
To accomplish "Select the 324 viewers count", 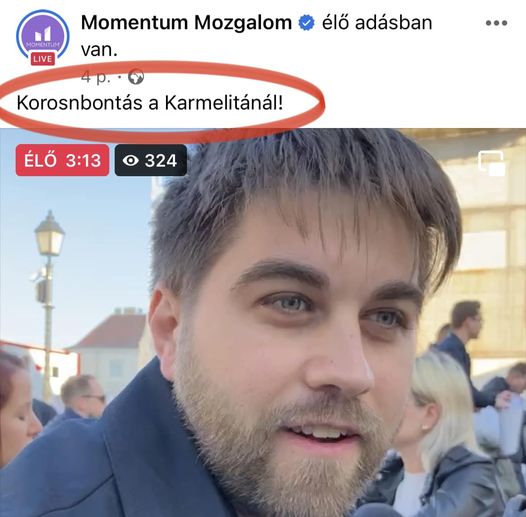I will (161, 160).
